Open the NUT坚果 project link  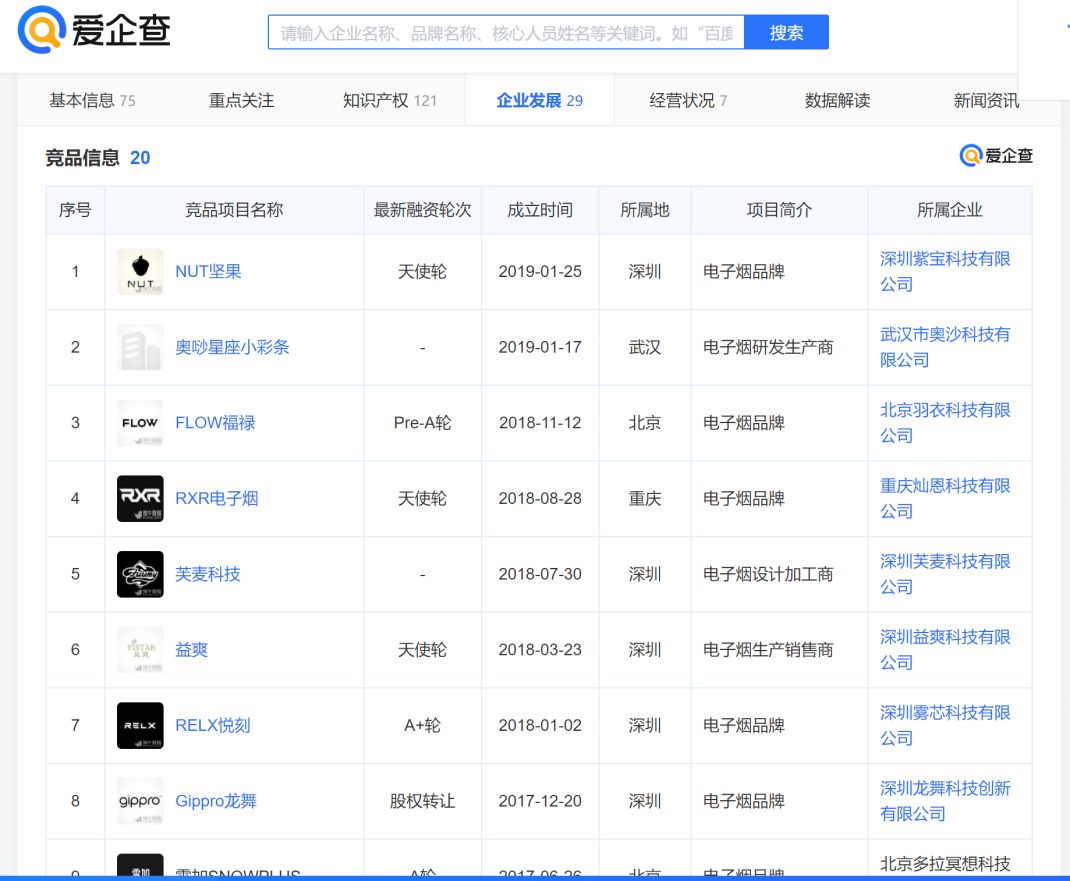click(209, 271)
